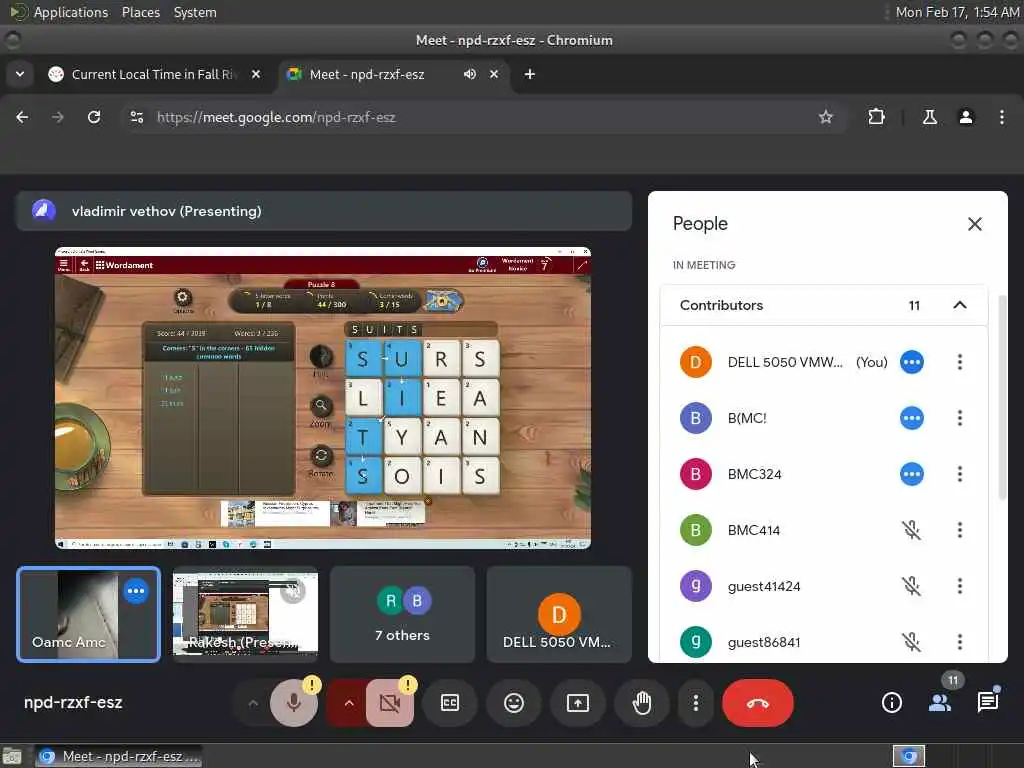Open the browser profile icon
This screenshot has width=1024, height=768.
(x=965, y=117)
